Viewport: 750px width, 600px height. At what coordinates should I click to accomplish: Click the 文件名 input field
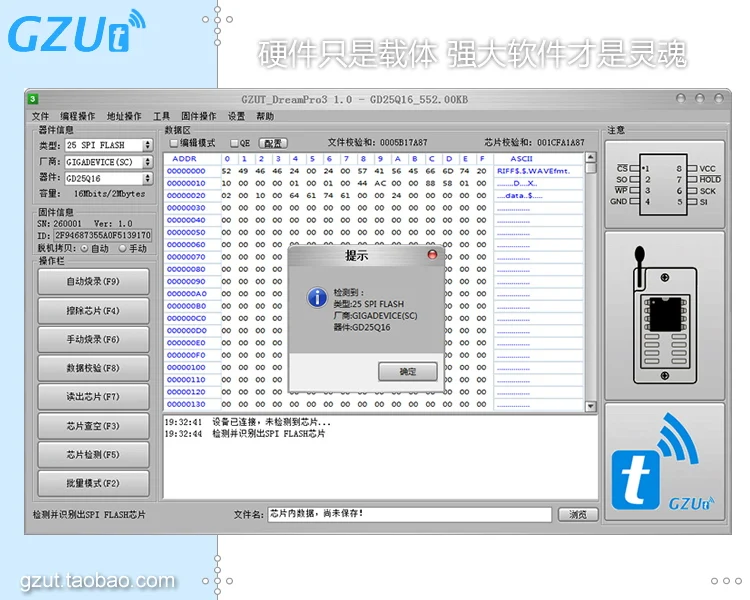409,514
